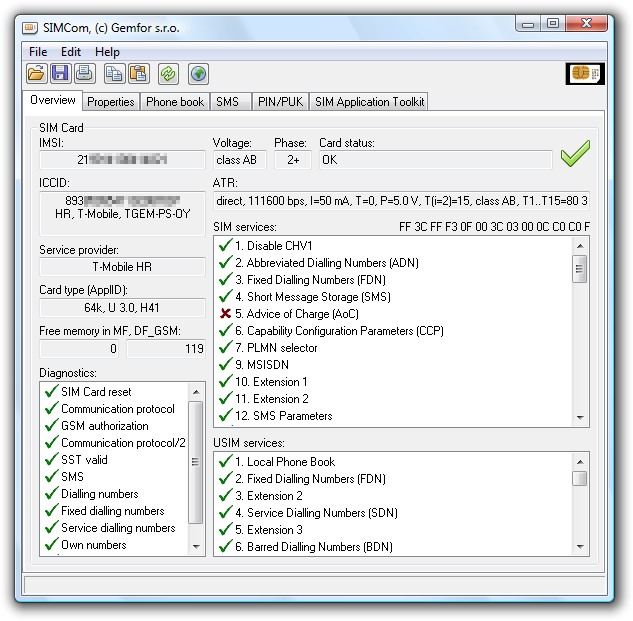Click the checkmark beside Disable CHV1
The height and width of the screenshot is (621, 633).
coord(225,246)
